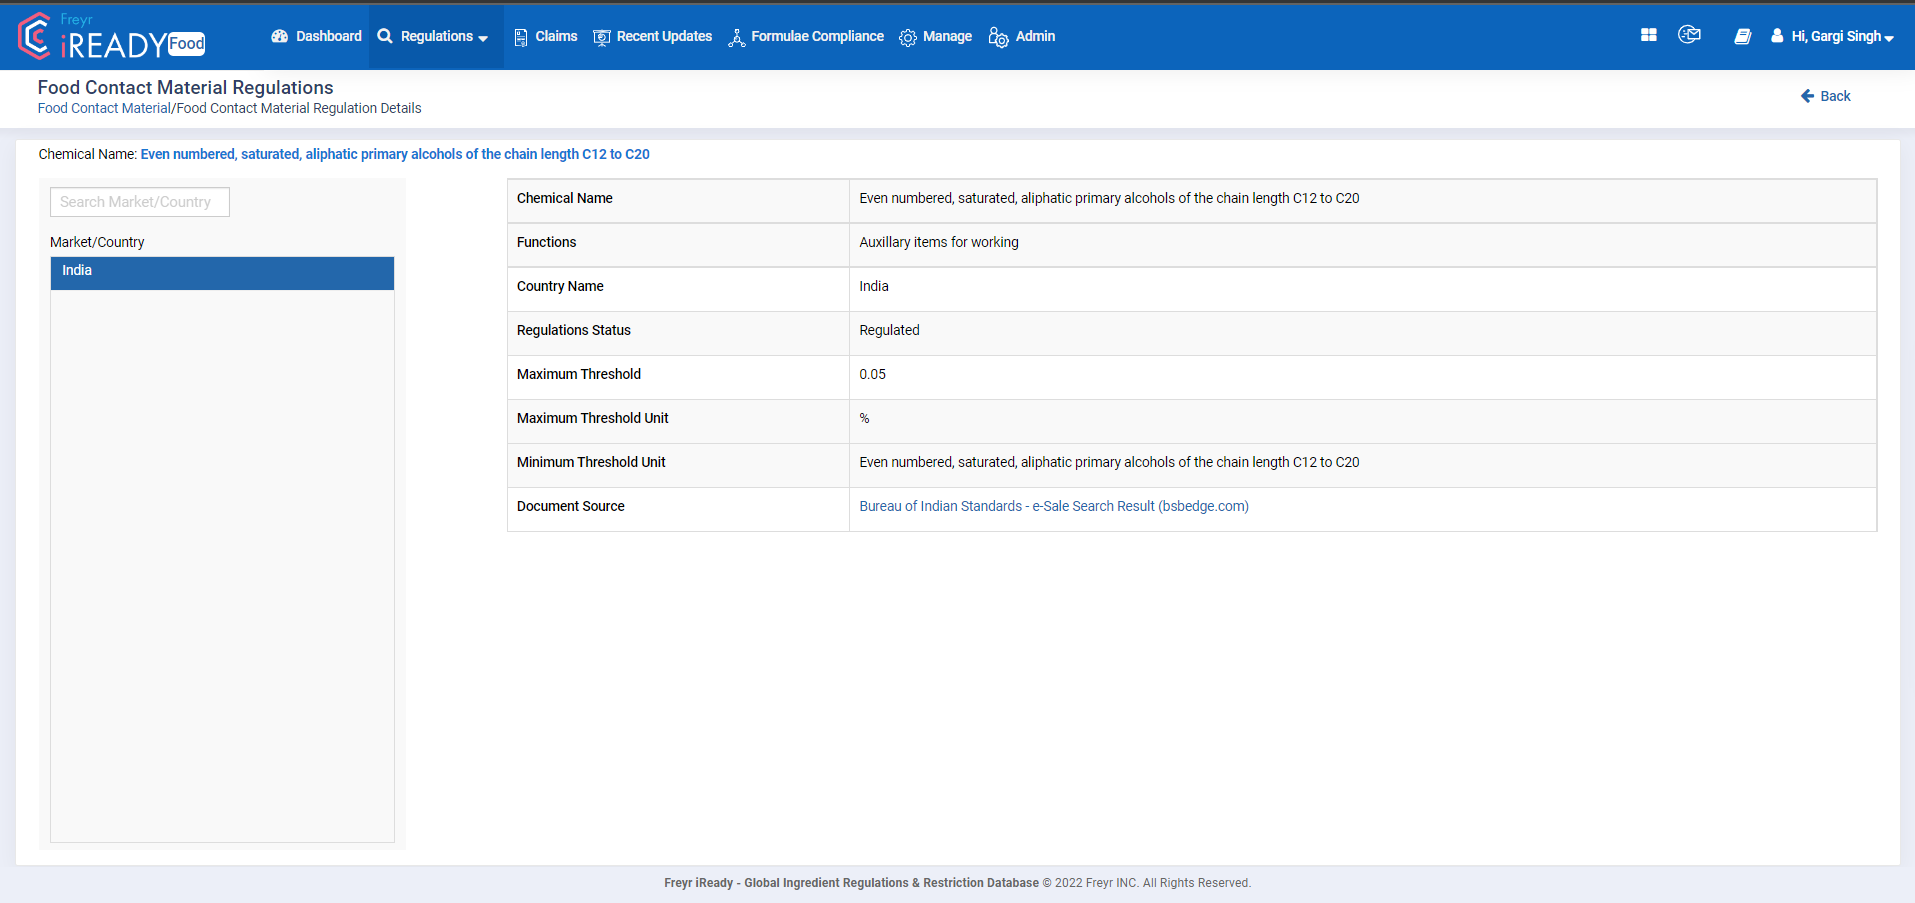Open Recent Updates via its megaphone icon
The image size is (1915, 903).
pos(601,36)
